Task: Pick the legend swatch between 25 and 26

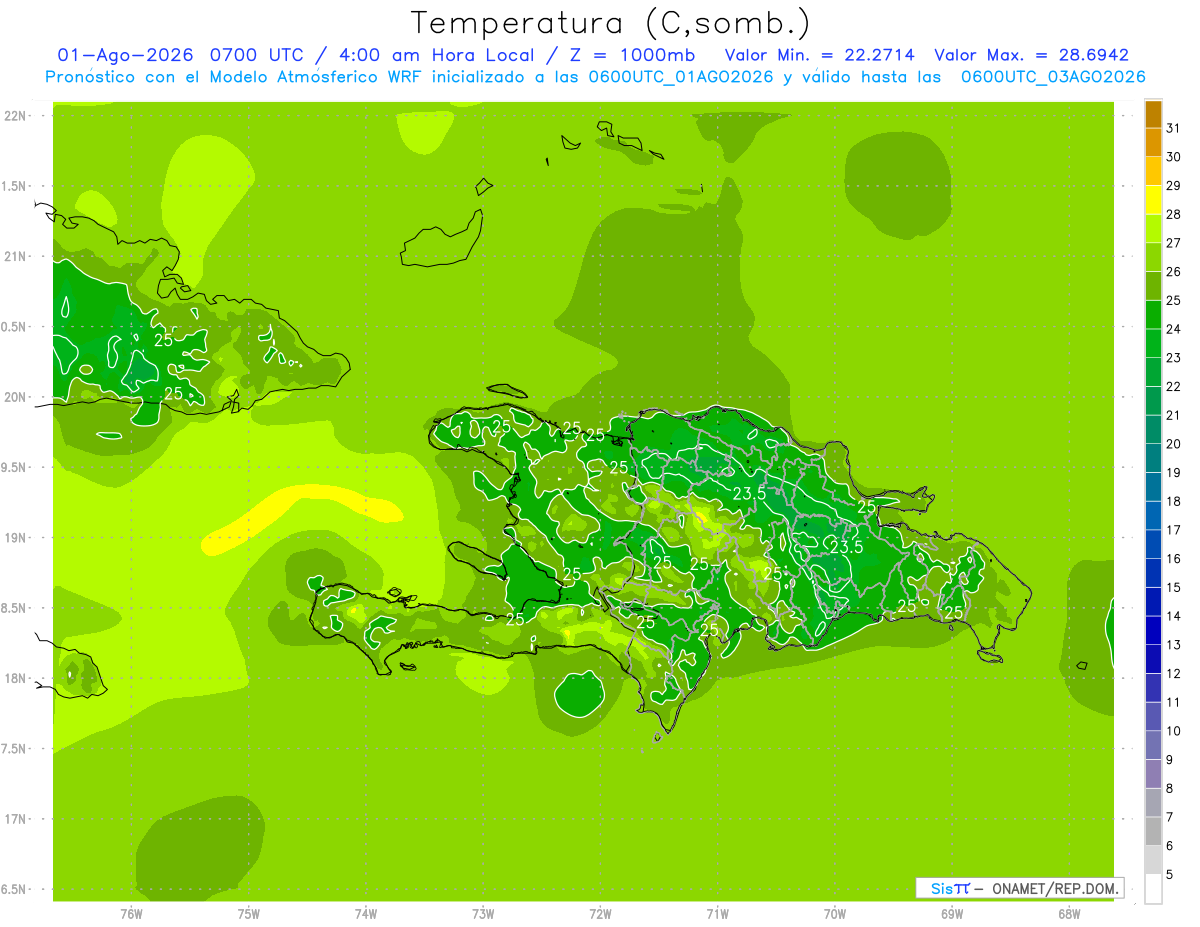Action: pyautogui.click(x=1153, y=286)
